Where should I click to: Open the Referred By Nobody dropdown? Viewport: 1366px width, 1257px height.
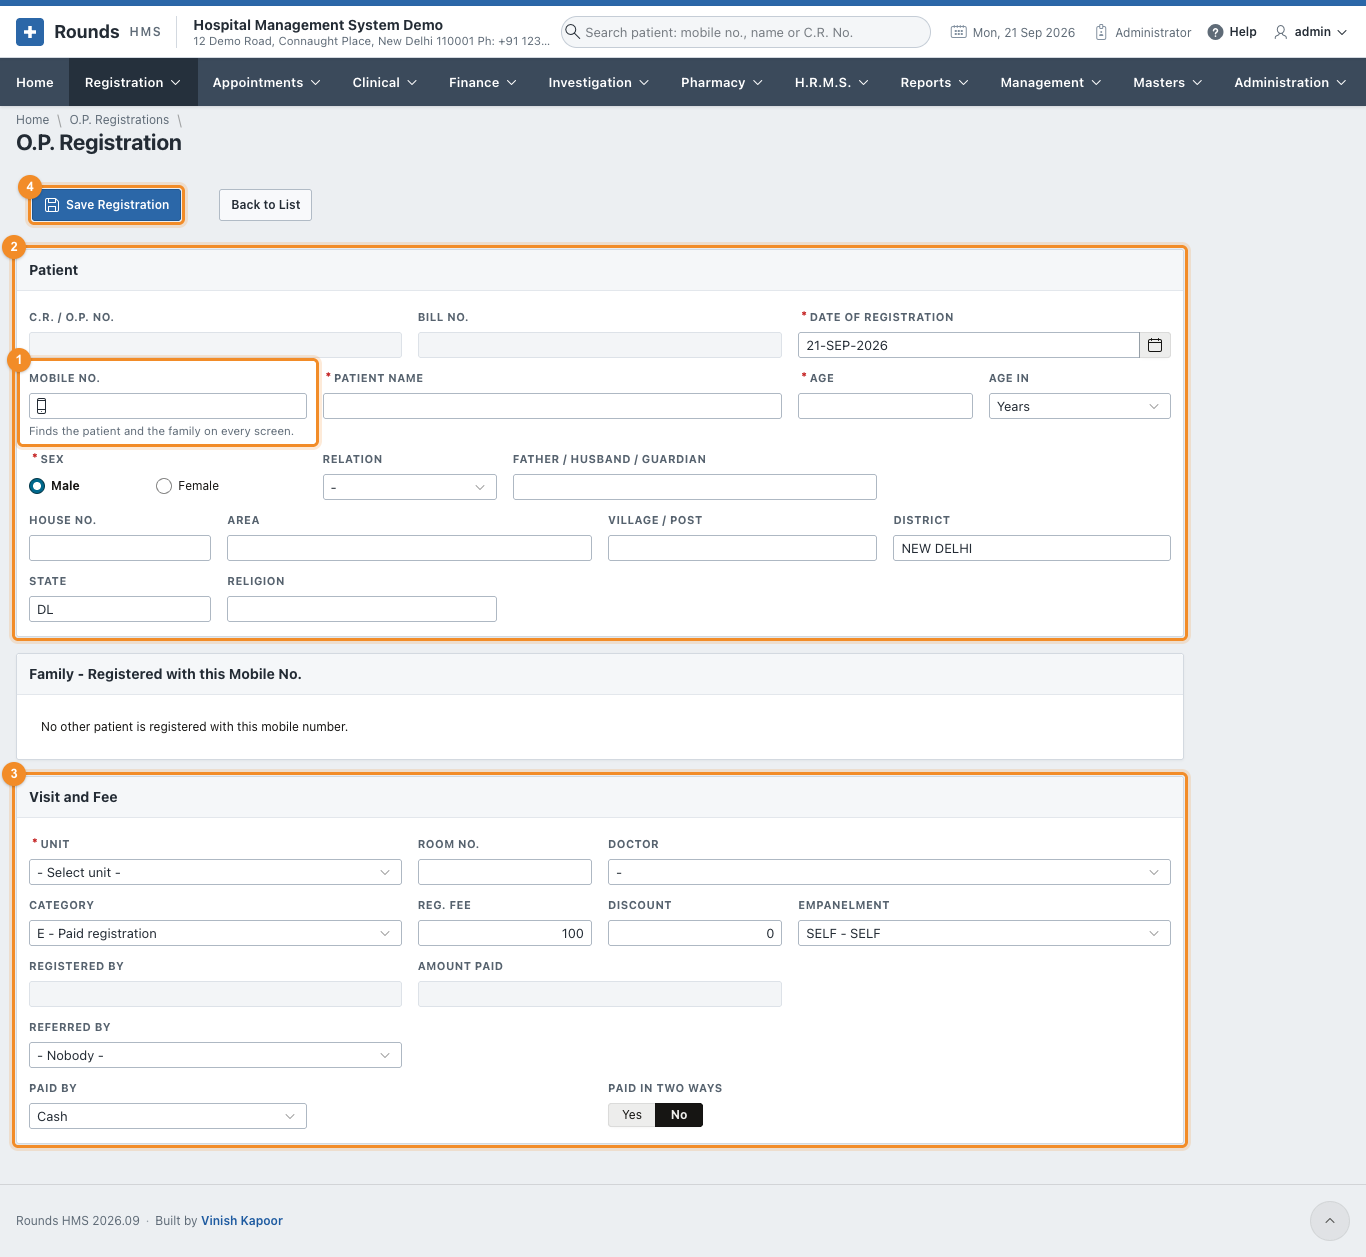tap(215, 1055)
